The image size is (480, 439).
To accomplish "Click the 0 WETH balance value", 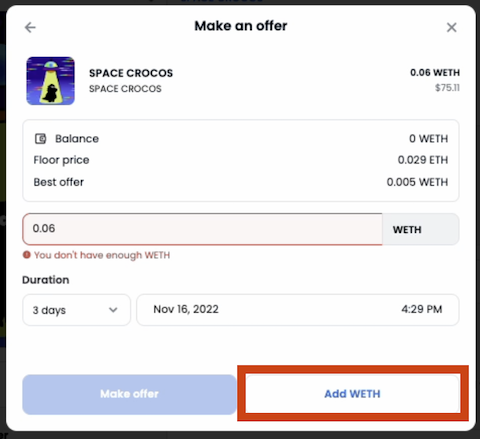I will point(428,138).
